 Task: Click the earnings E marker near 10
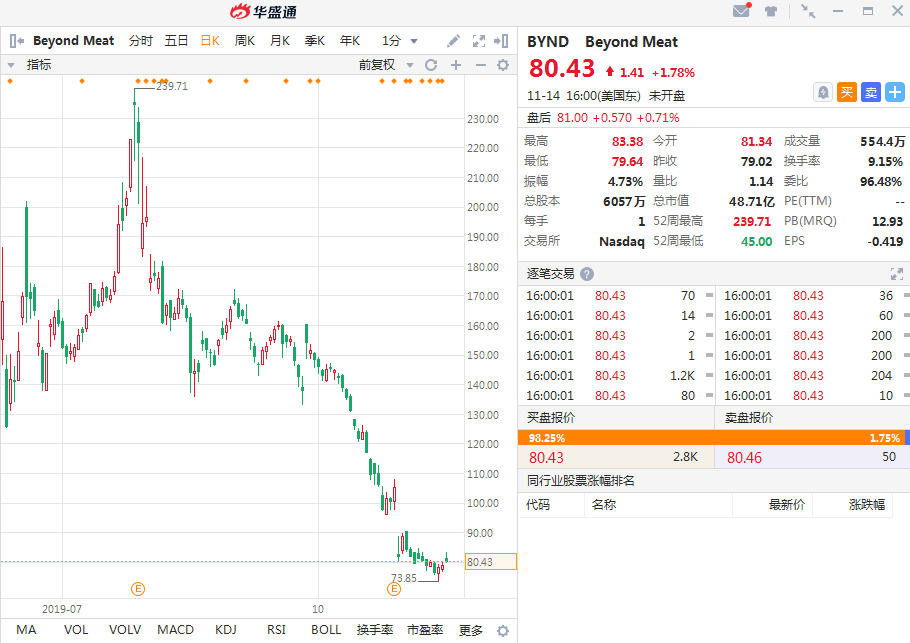tap(394, 589)
